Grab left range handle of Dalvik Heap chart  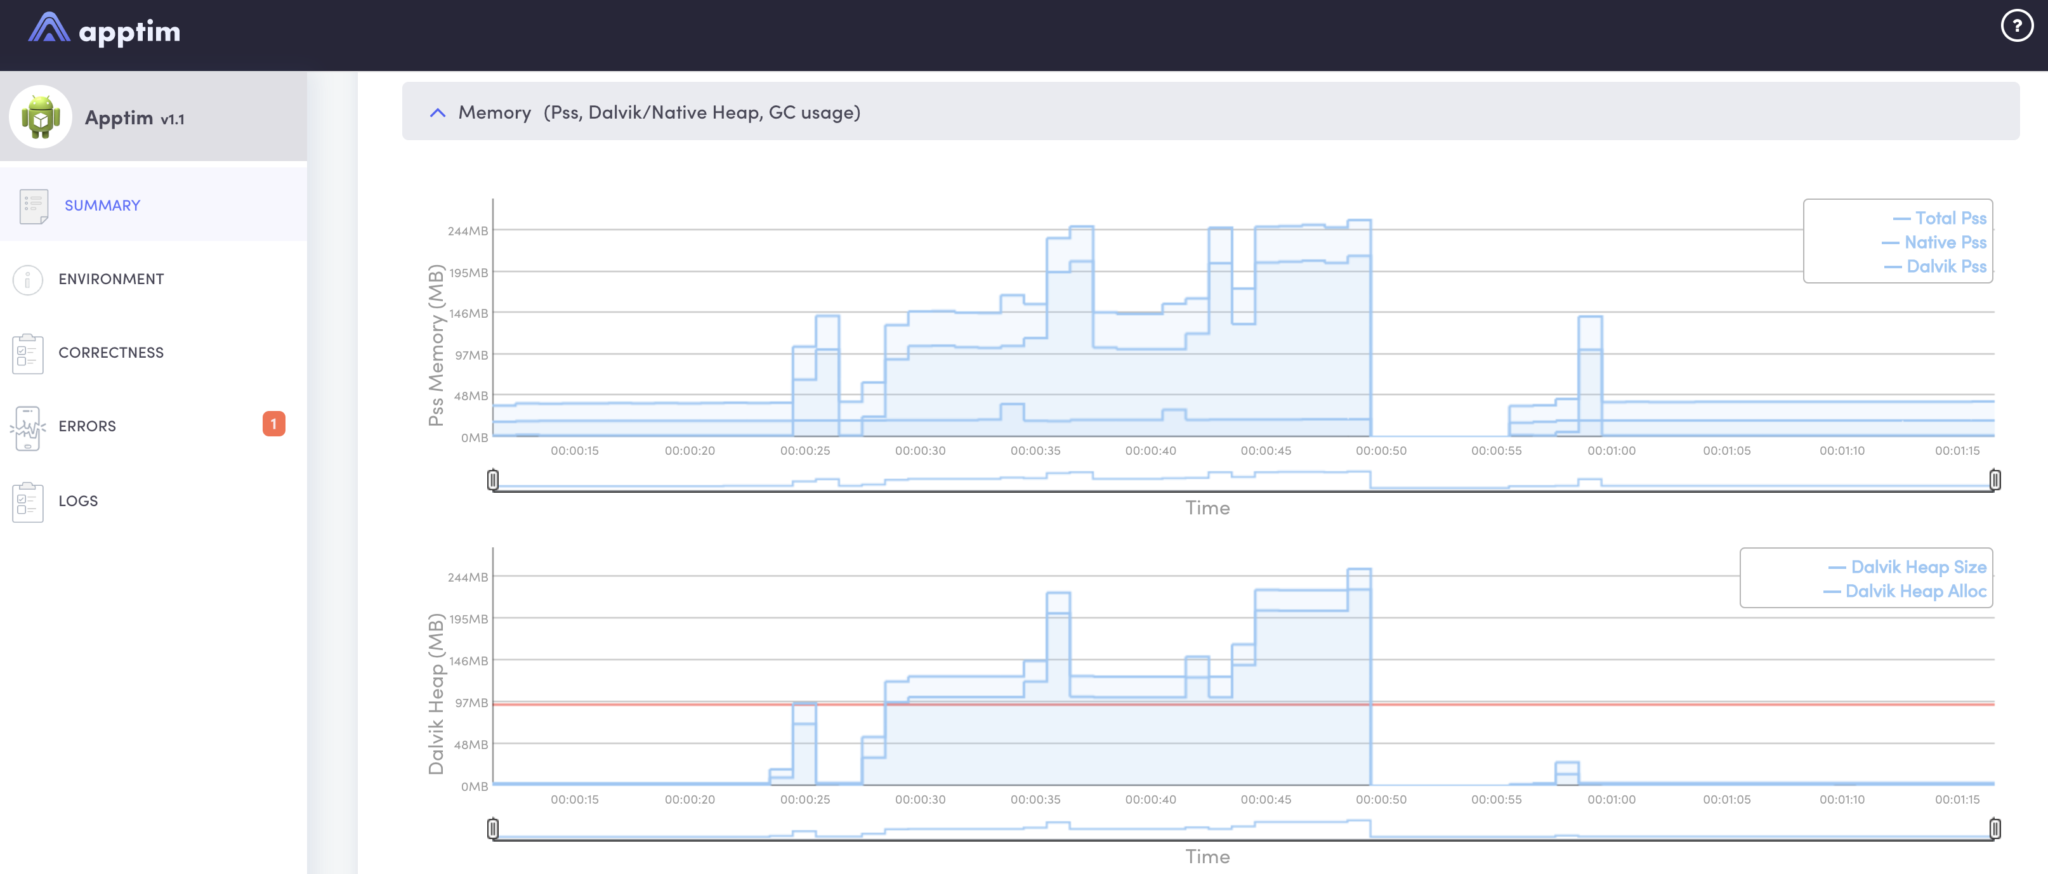(493, 829)
